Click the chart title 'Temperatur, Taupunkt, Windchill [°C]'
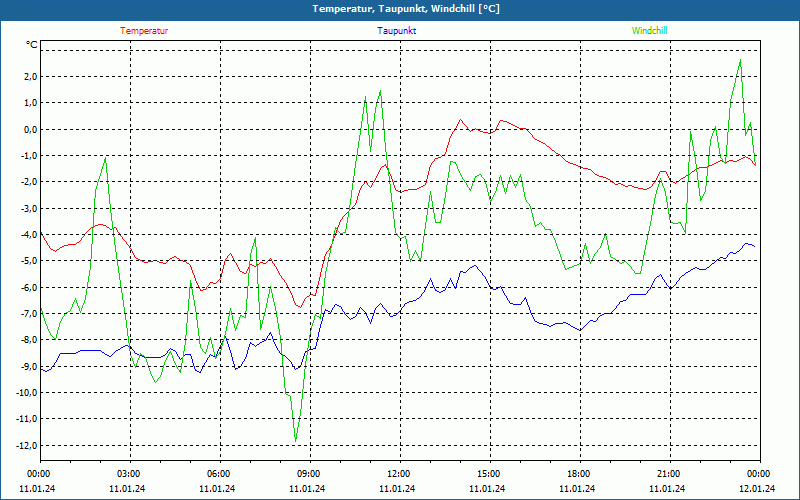This screenshot has height=500, width=800. tap(406, 9)
